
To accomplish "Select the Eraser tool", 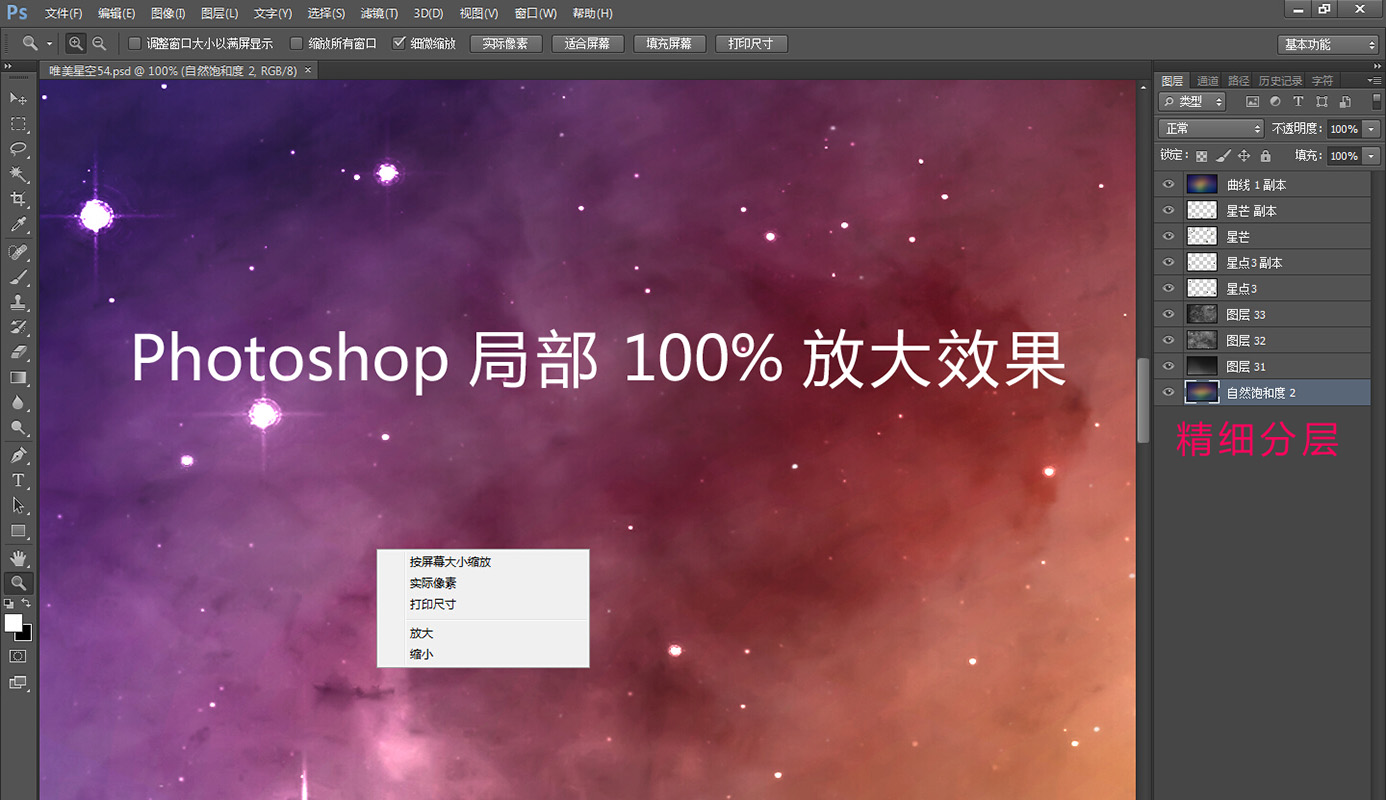I will (18, 352).
